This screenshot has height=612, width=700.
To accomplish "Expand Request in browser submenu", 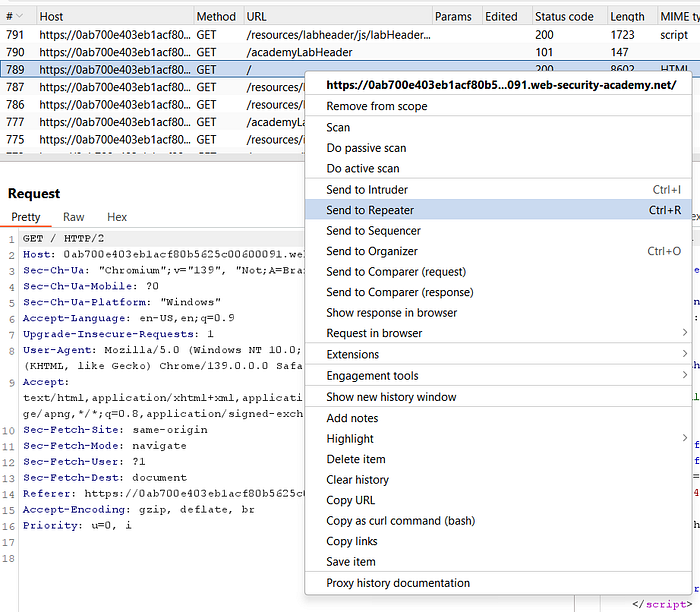I will (498, 333).
